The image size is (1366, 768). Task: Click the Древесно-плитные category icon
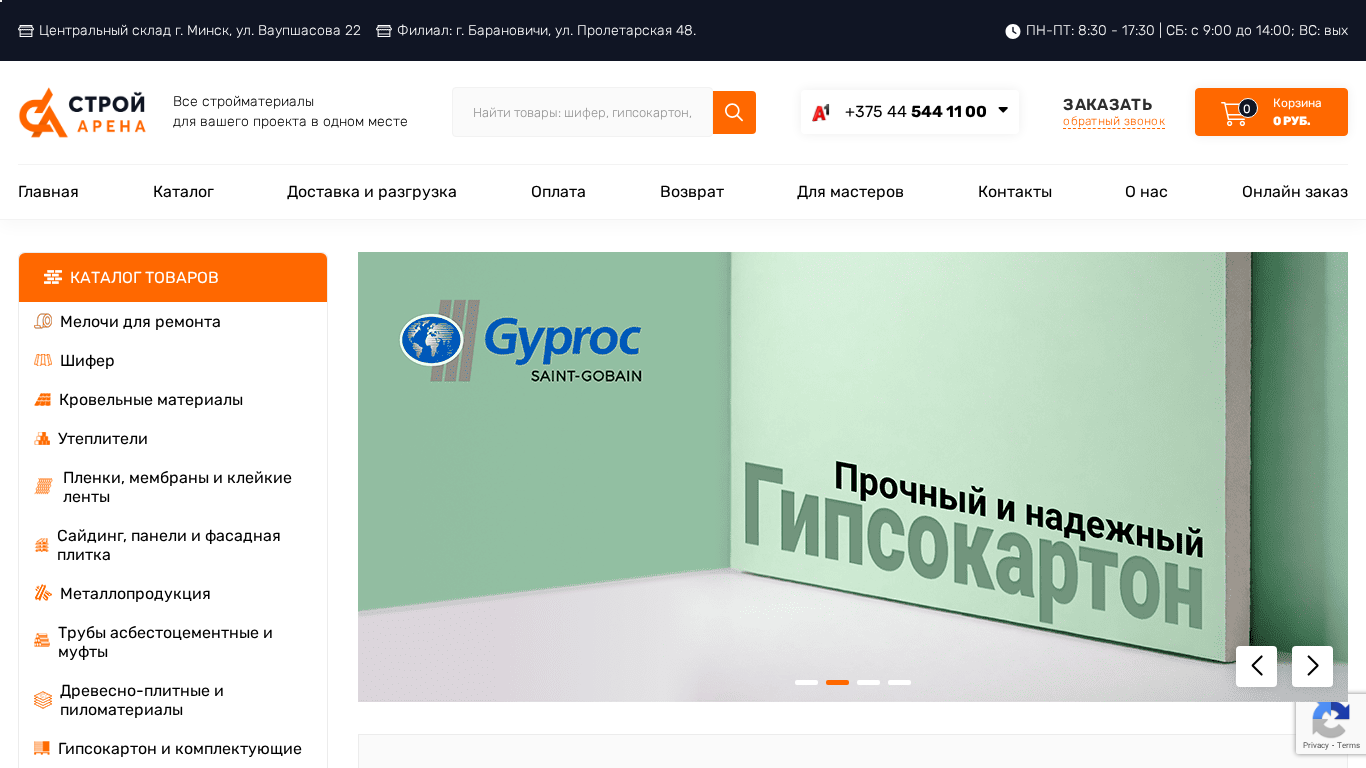[x=43, y=700]
